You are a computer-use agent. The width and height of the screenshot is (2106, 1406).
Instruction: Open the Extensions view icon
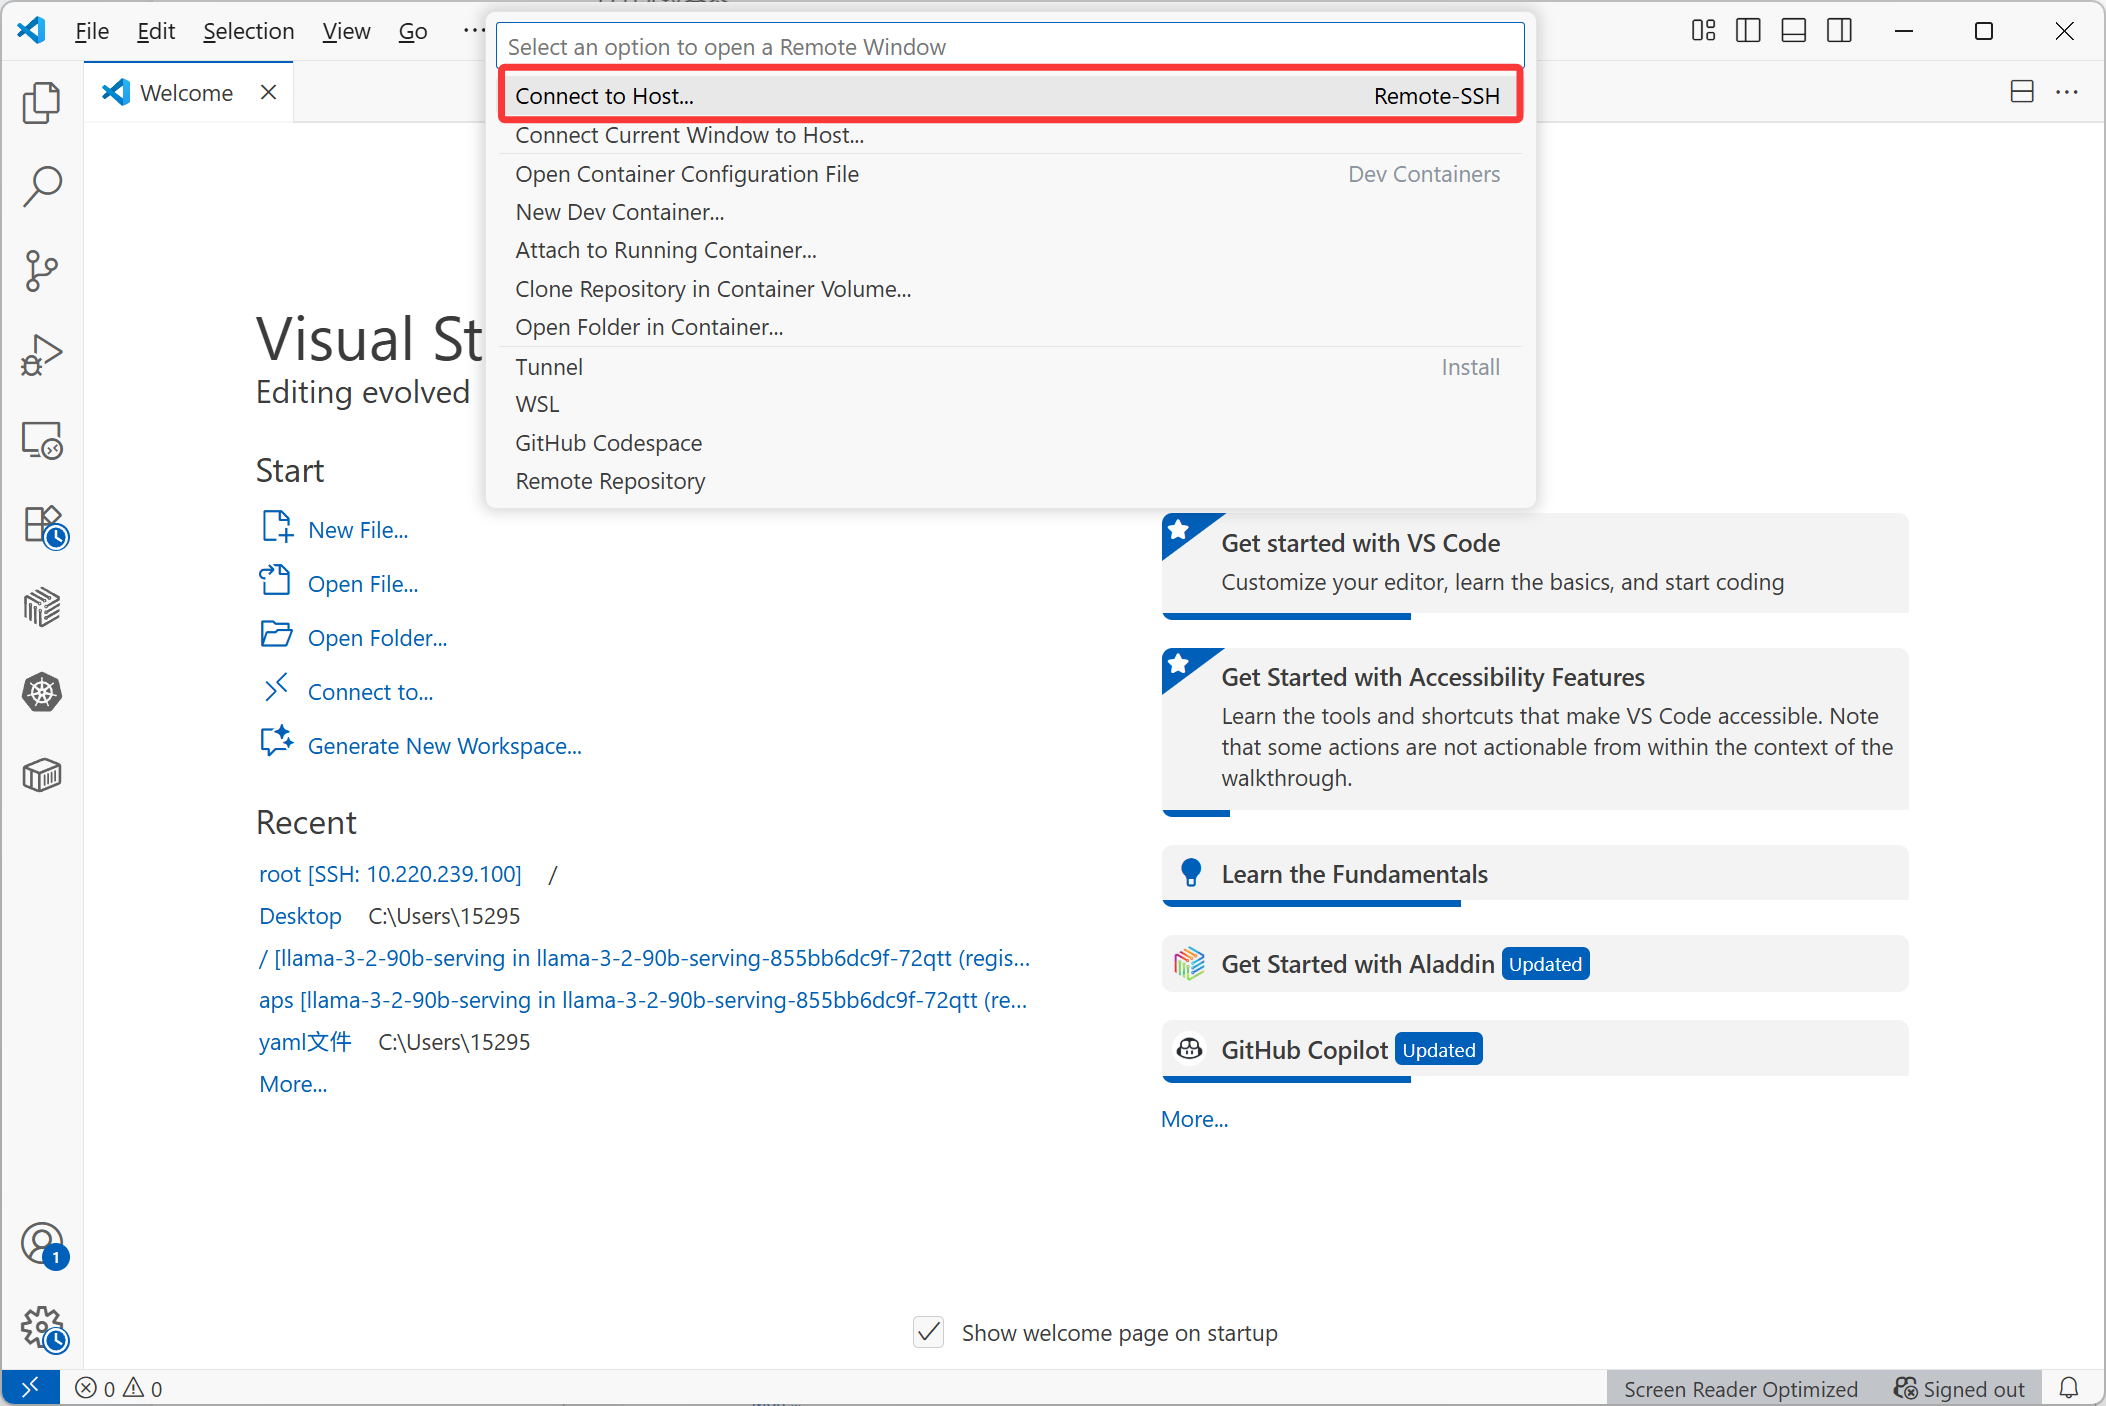pos(41,524)
